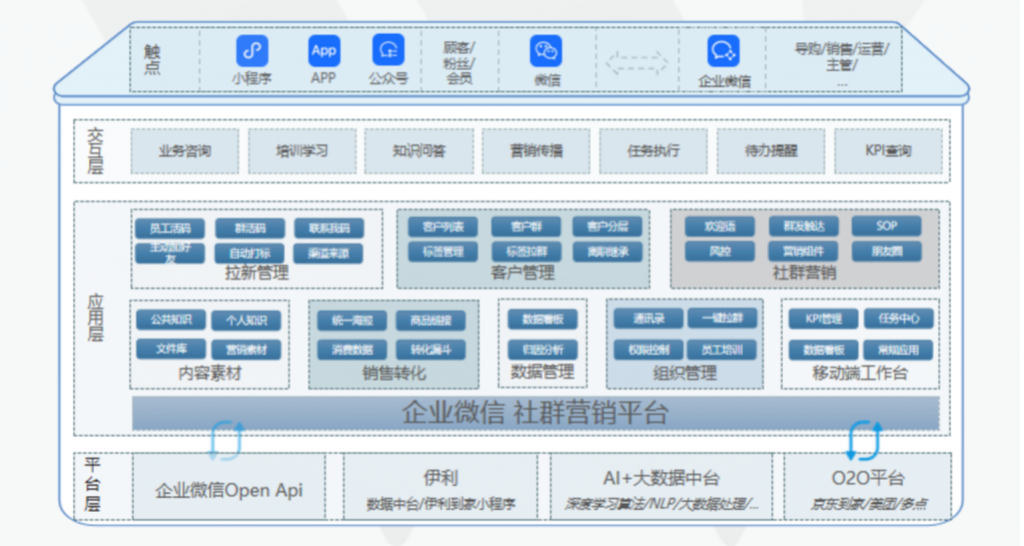Viewport: 1024px width, 546px height.
Task: Click the SOP button
Action: tap(887, 226)
